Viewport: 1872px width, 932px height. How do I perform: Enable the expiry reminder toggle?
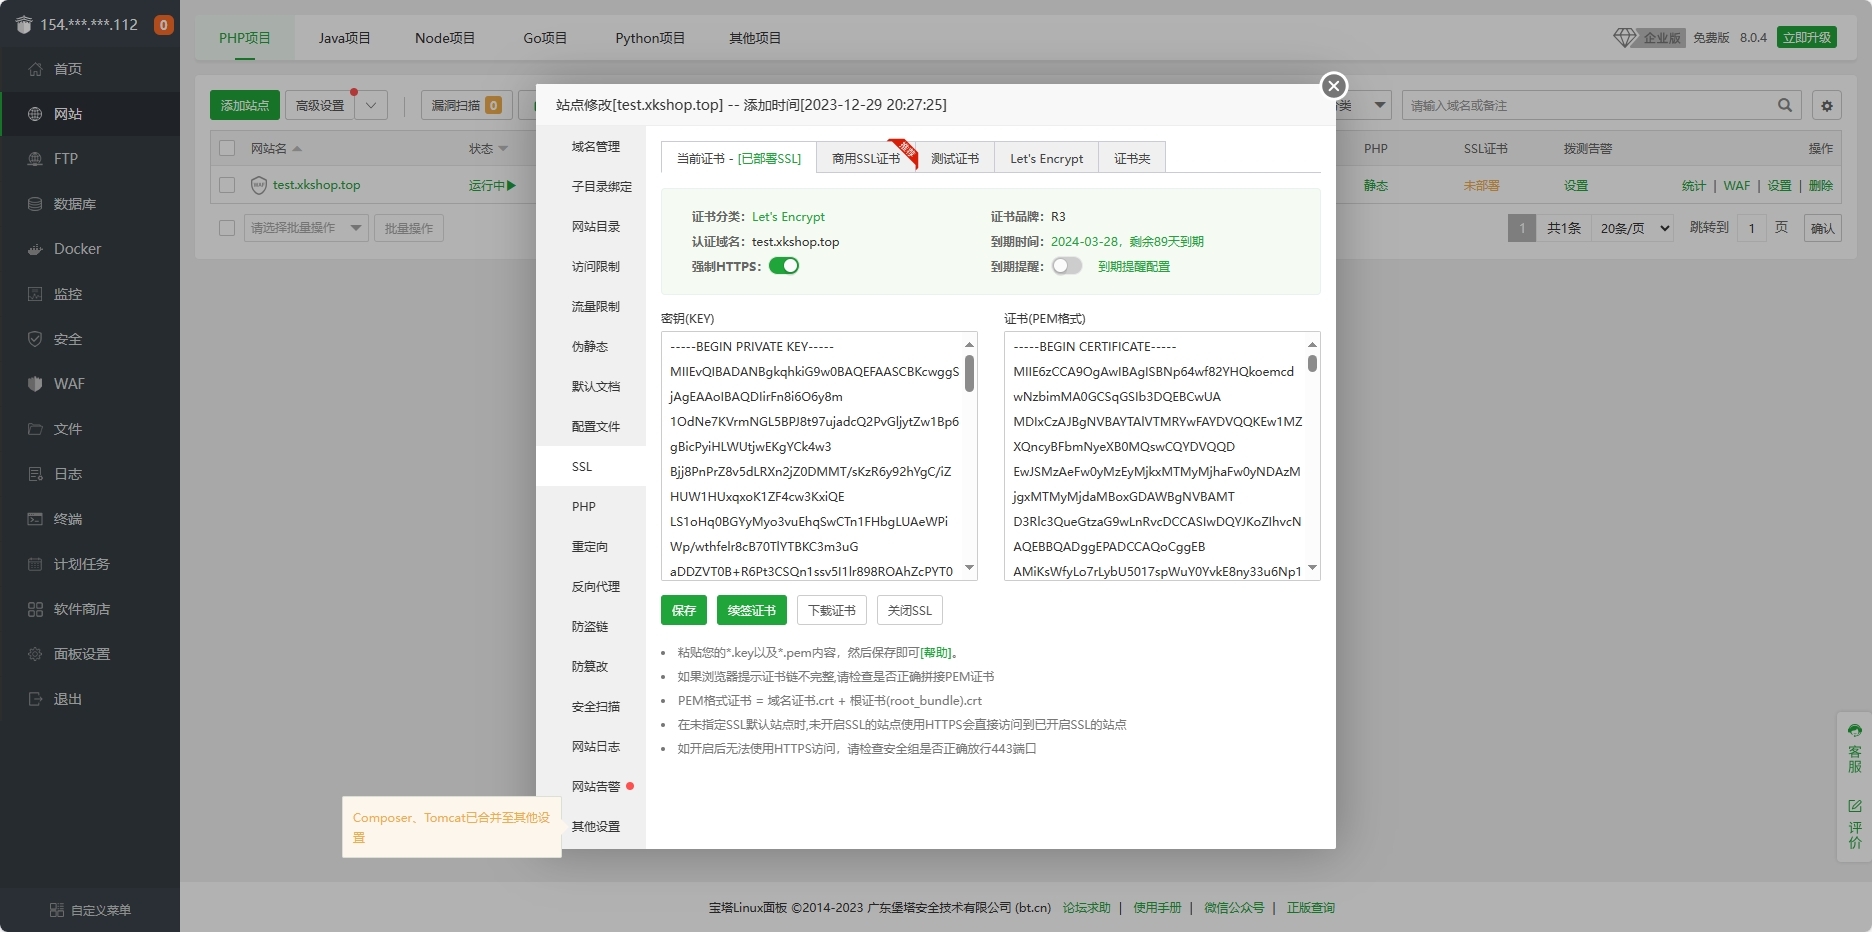[x=1066, y=266]
